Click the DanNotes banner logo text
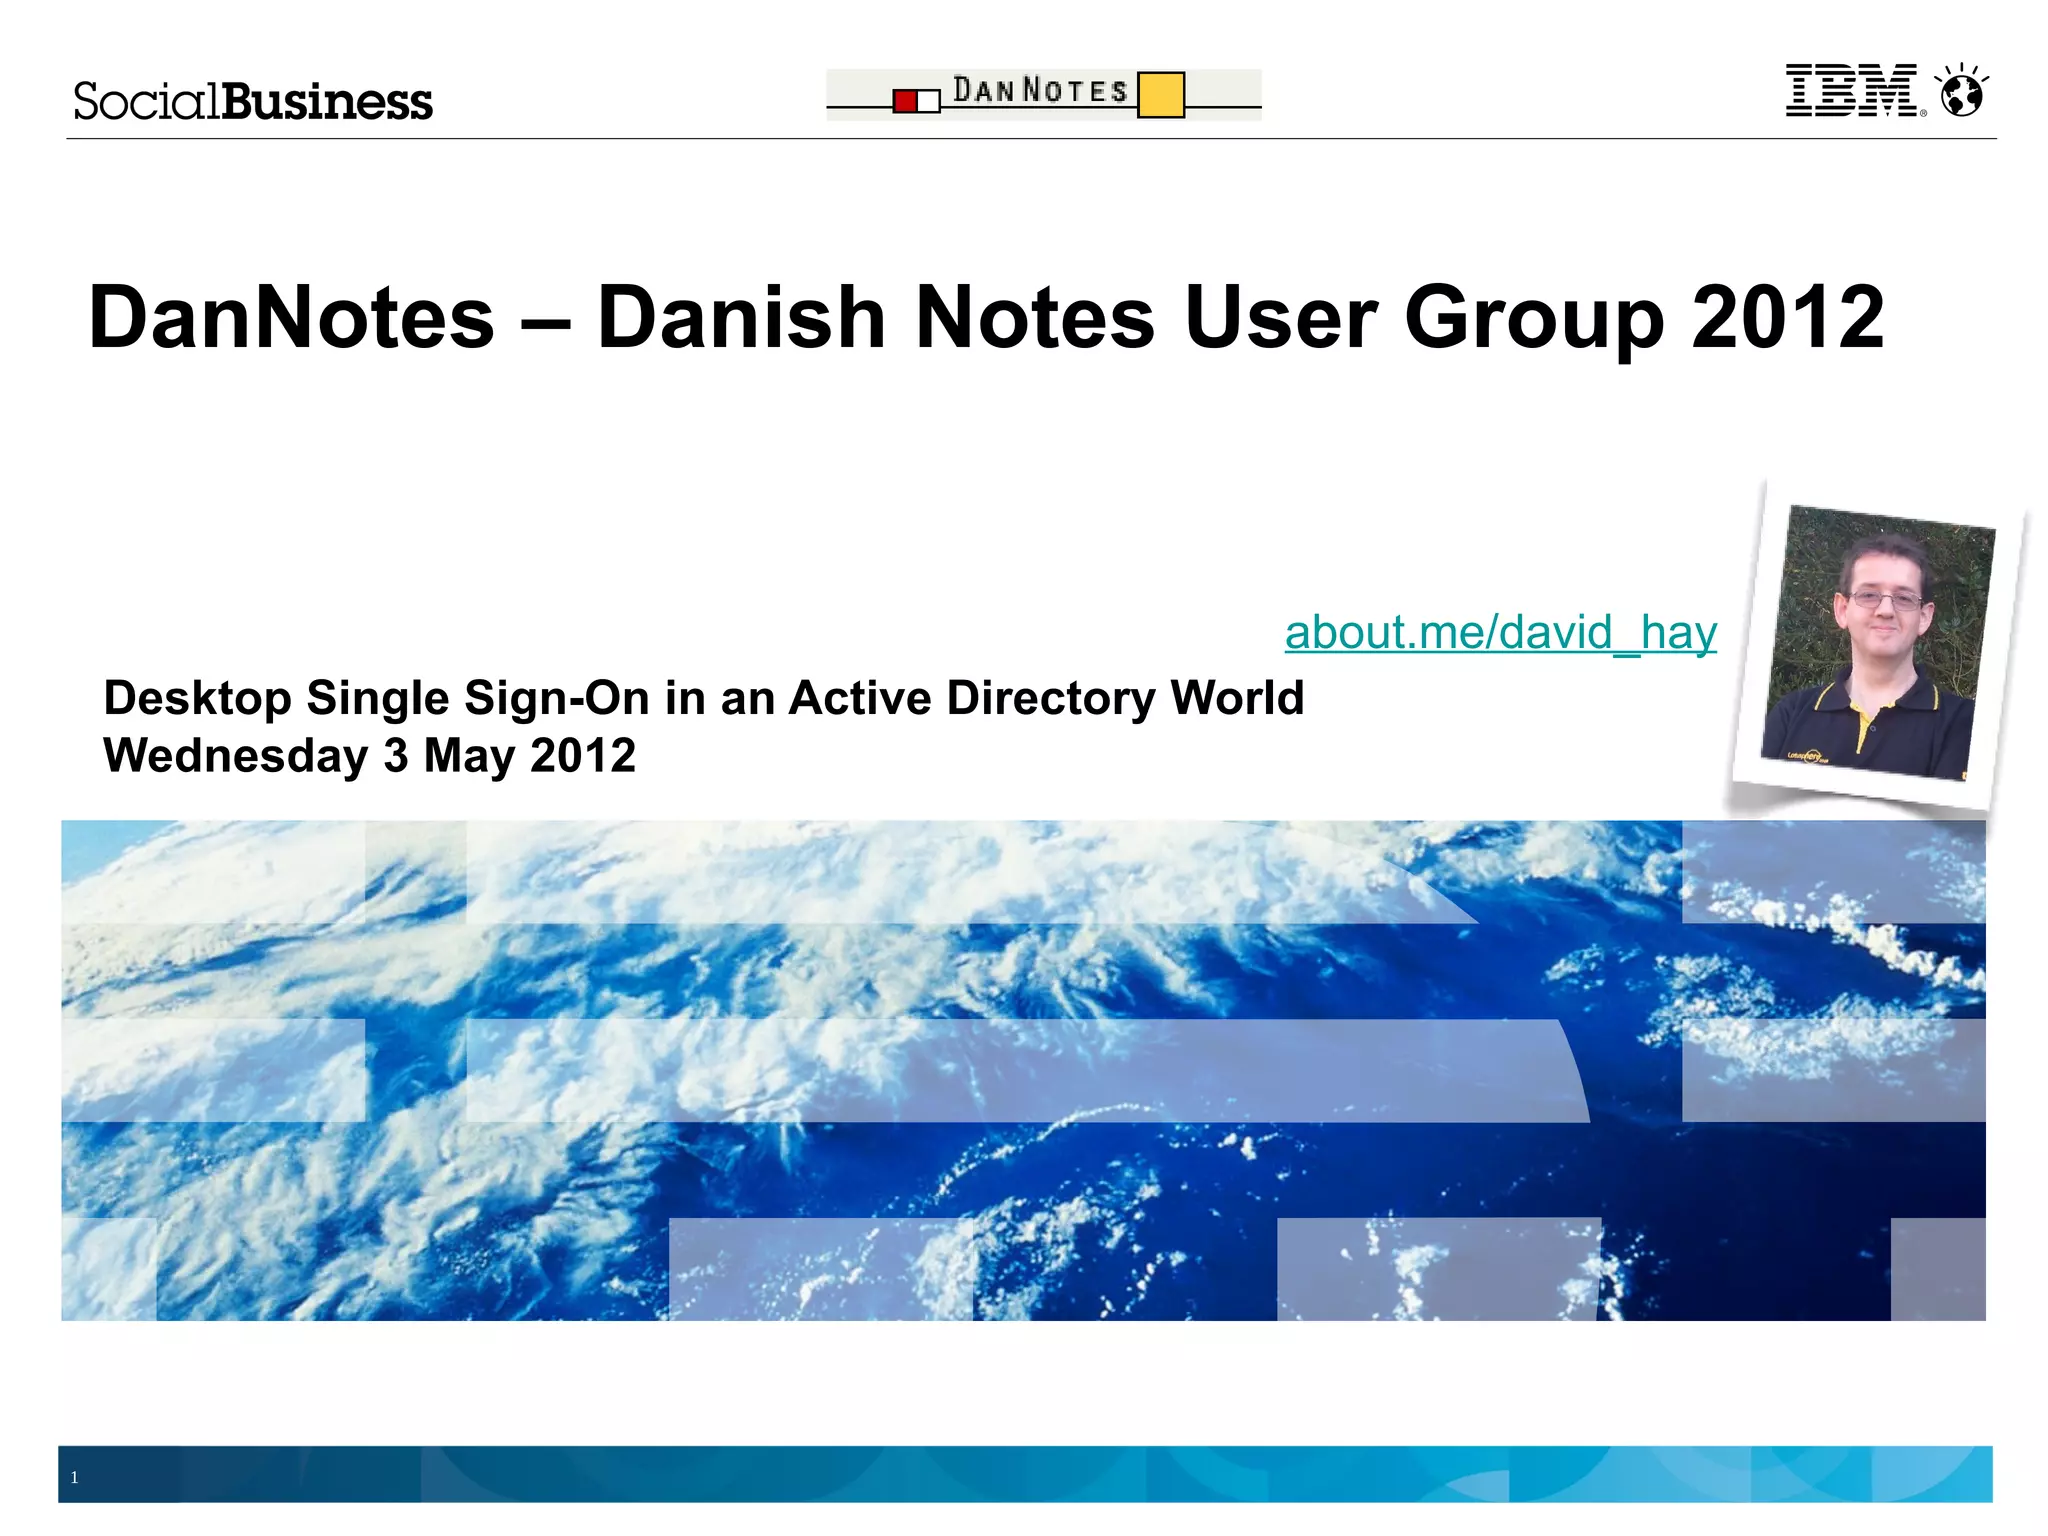Screen dimensions: 2048x1536 (1040, 90)
